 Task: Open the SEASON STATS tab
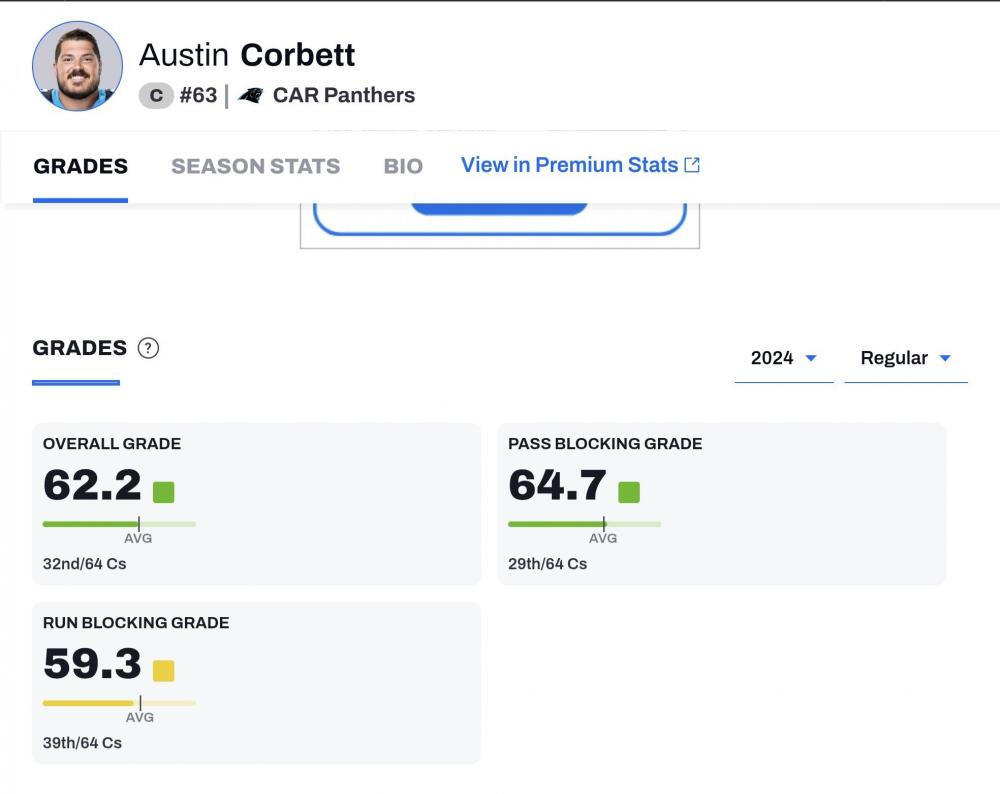(255, 166)
